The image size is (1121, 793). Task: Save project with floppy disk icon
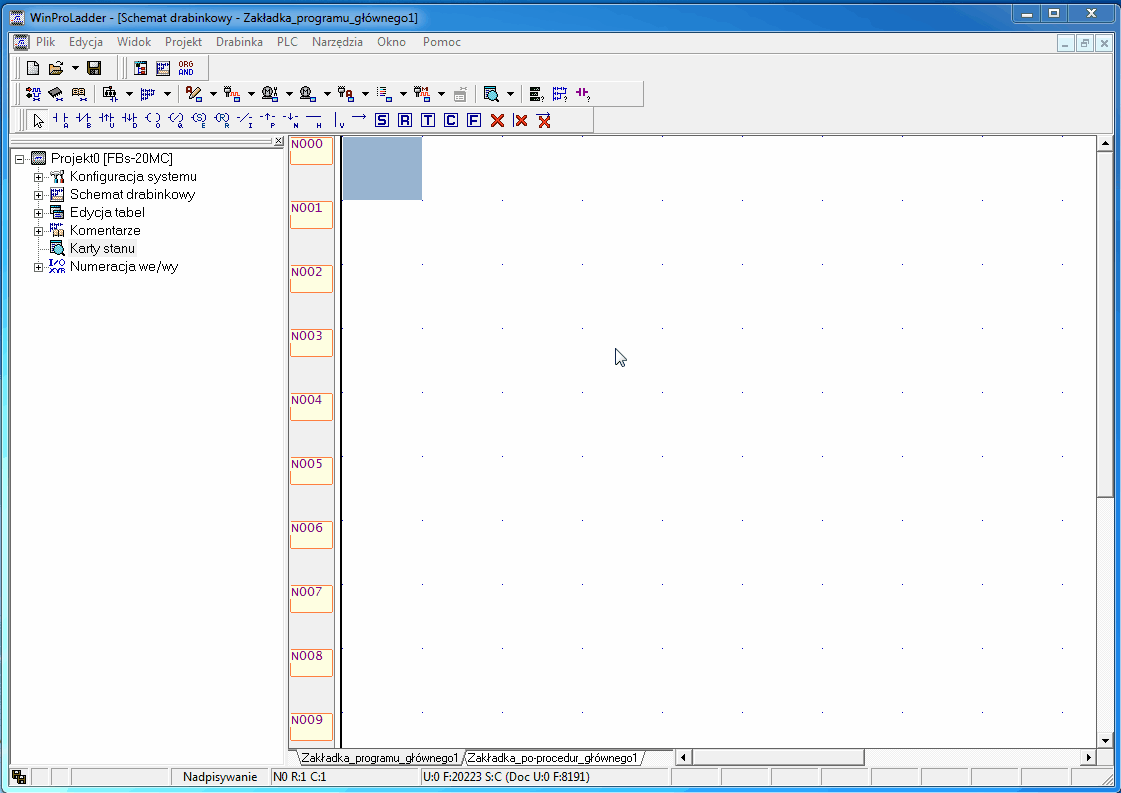point(94,68)
